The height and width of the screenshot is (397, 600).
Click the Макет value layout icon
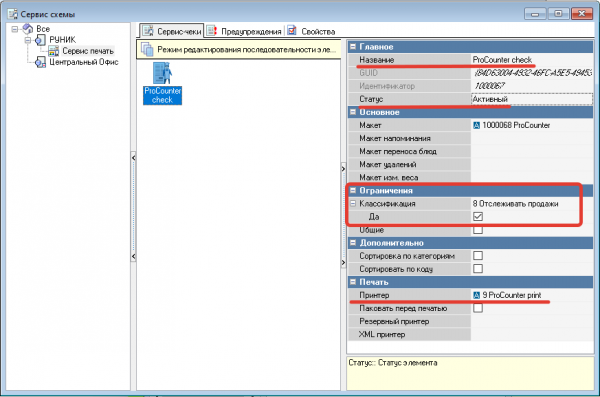tap(476, 125)
